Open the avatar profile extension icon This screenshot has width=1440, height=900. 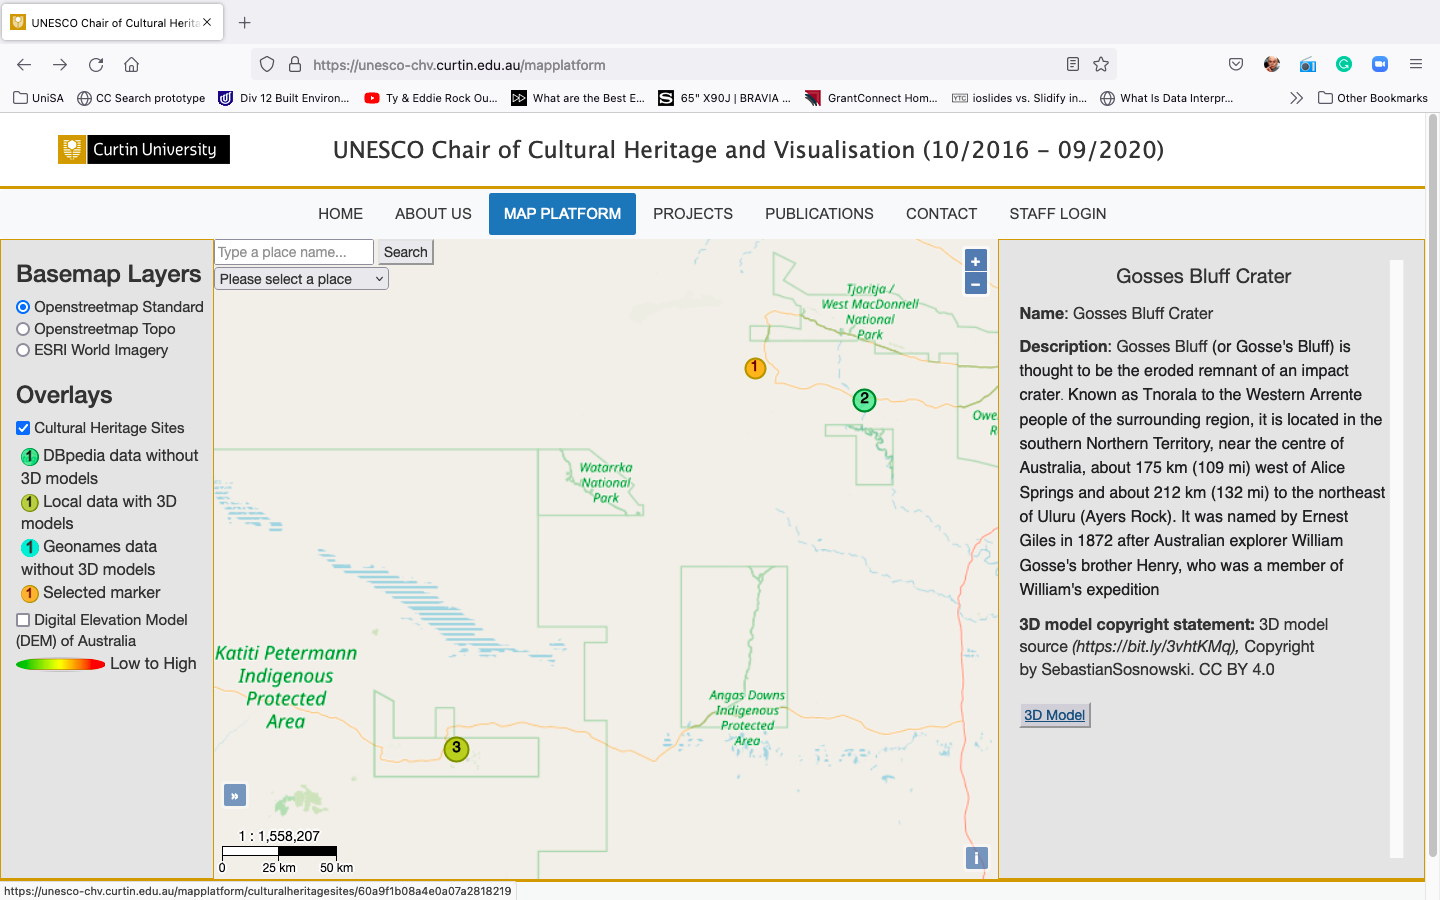pos(1272,65)
